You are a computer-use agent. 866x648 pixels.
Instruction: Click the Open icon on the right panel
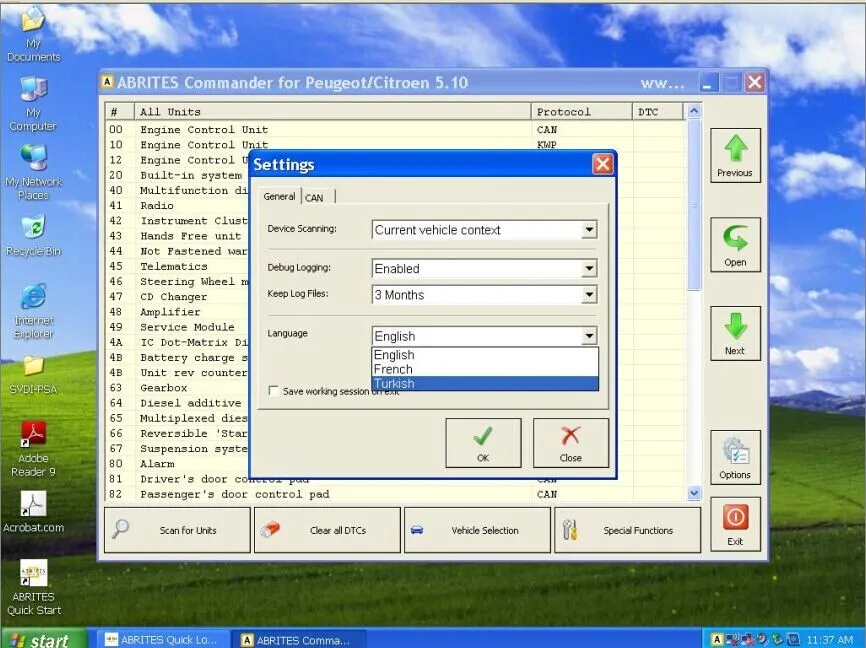(735, 243)
